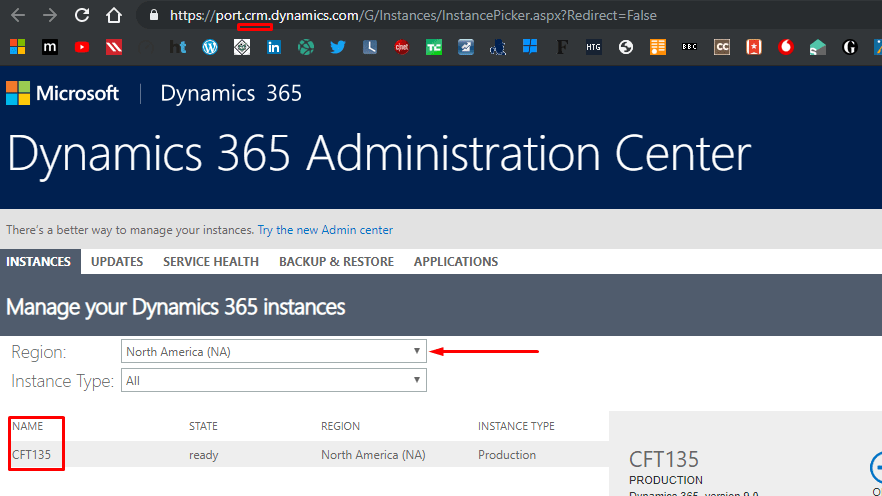Open the blue Windows logo bookmark

click(530, 47)
